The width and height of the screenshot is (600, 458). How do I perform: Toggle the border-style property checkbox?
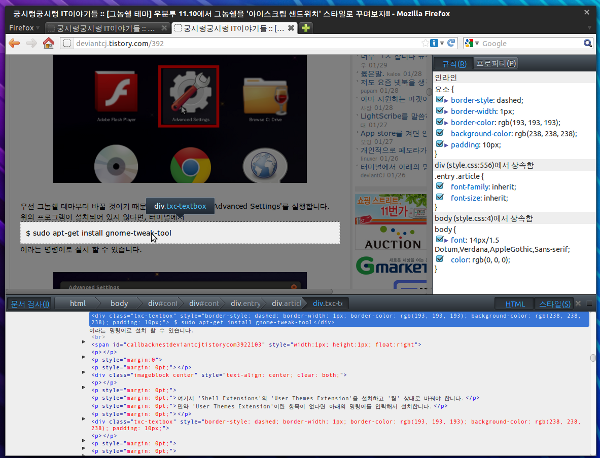click(x=439, y=100)
